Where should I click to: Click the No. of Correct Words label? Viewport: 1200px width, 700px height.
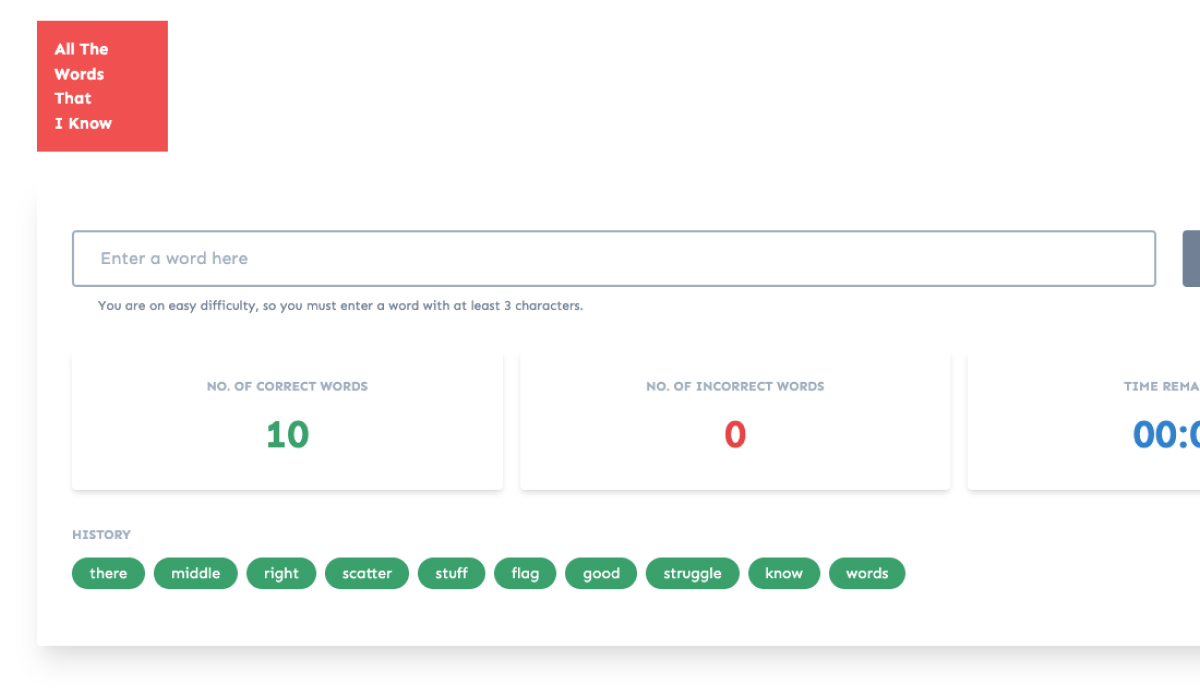pos(287,386)
